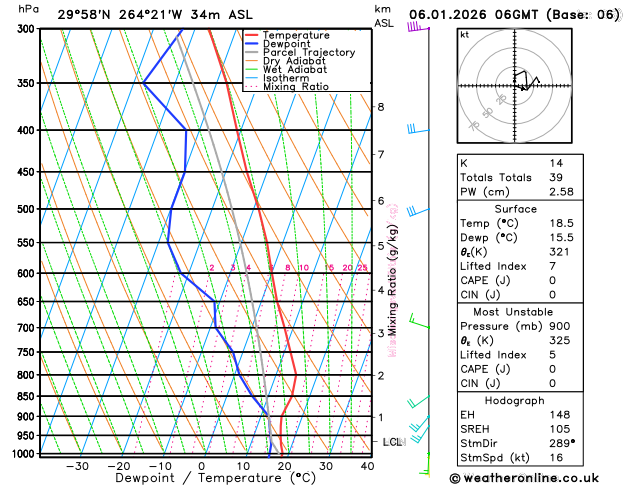Click the 1 km altitude axis label
The image size is (629, 486).
tap(381, 417)
